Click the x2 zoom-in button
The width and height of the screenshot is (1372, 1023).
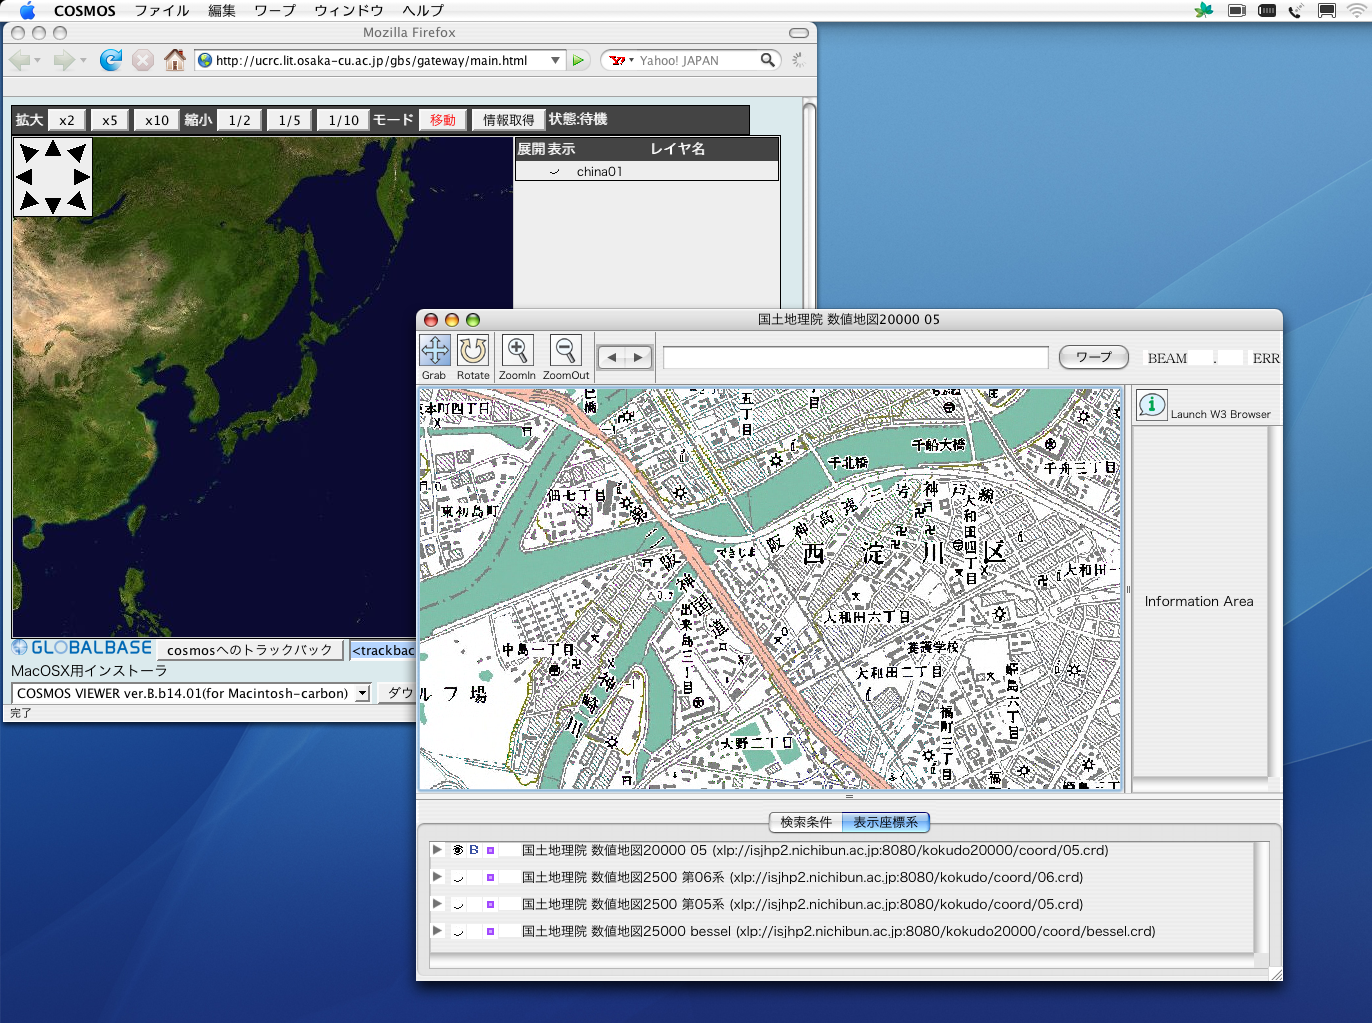[67, 120]
